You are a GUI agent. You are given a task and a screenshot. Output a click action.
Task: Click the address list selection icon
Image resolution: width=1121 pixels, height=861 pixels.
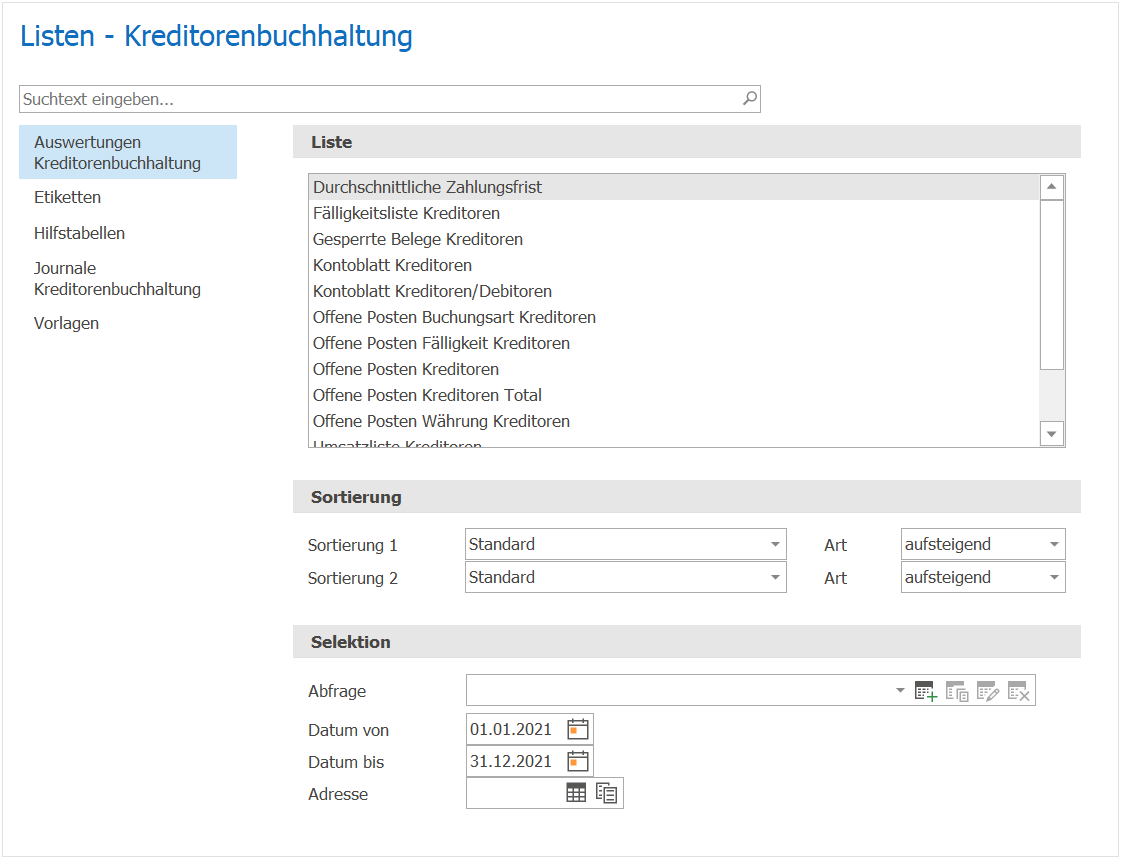click(x=606, y=792)
